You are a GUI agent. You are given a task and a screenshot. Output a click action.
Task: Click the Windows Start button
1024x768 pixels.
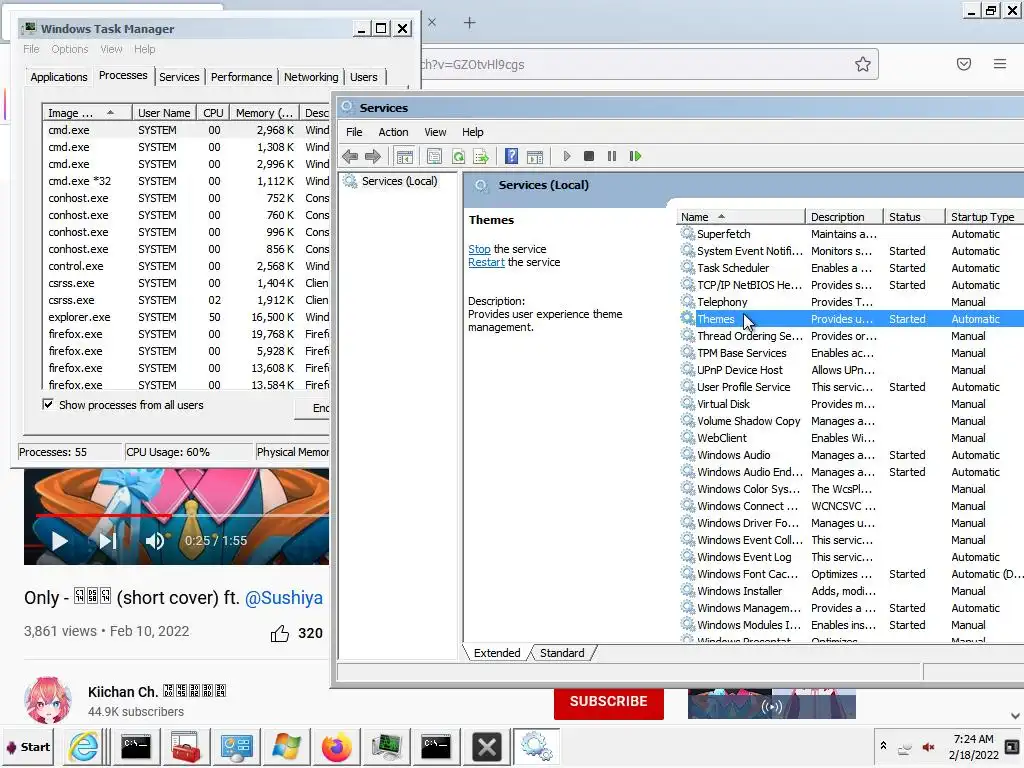(28, 747)
